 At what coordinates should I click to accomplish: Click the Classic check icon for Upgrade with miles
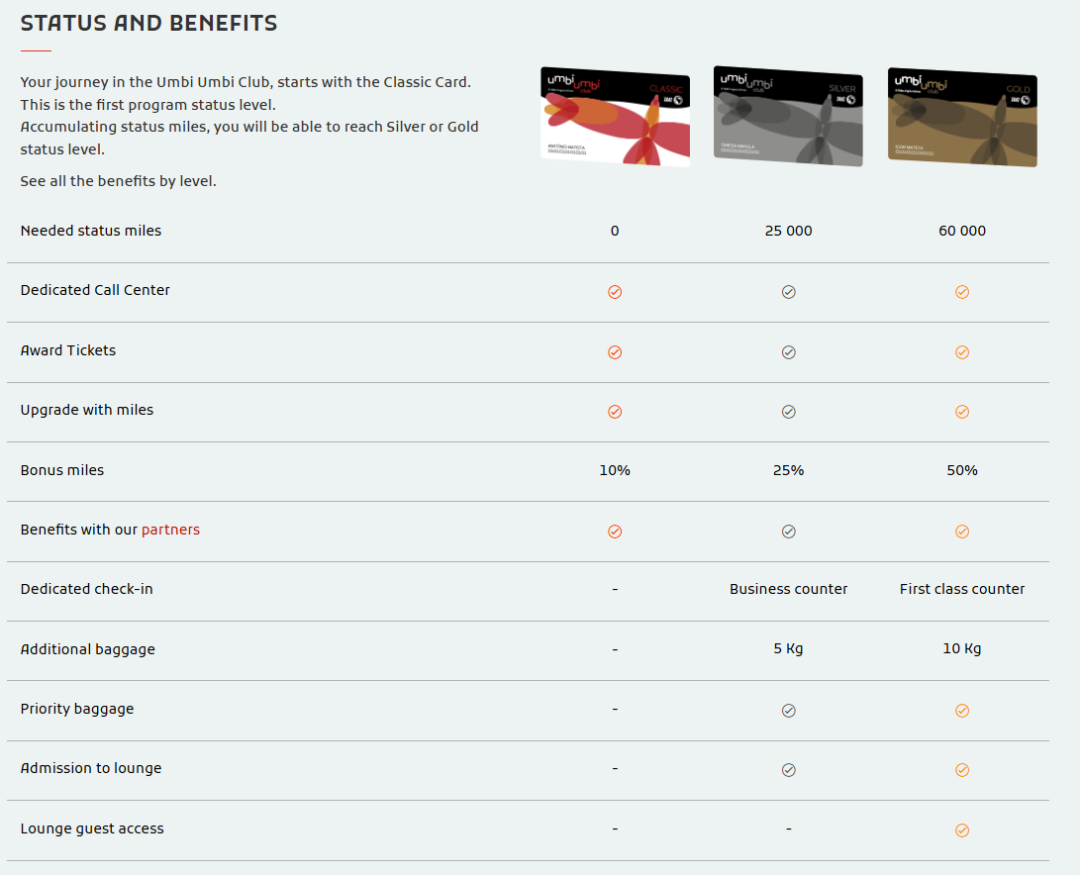coord(614,412)
